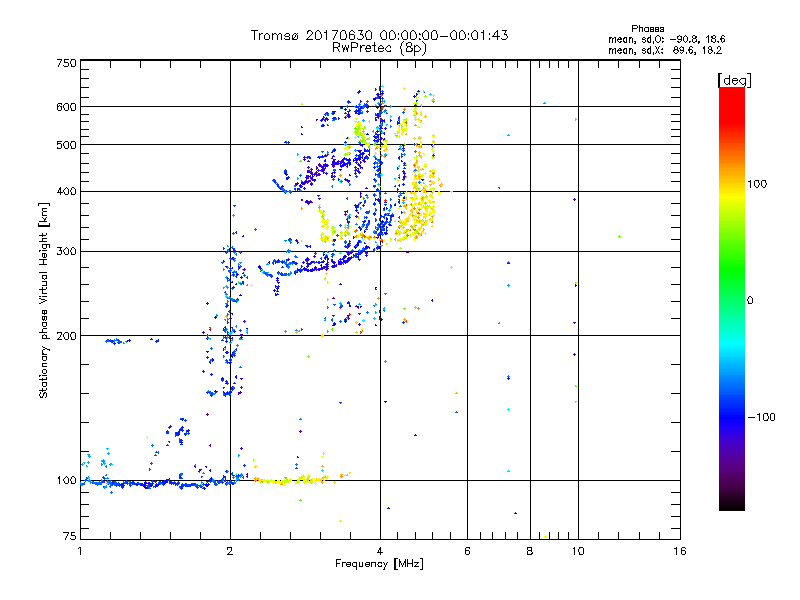The width and height of the screenshot is (800, 600).
Task: Click the '200' y-axis tick label
Action: (x=66, y=336)
